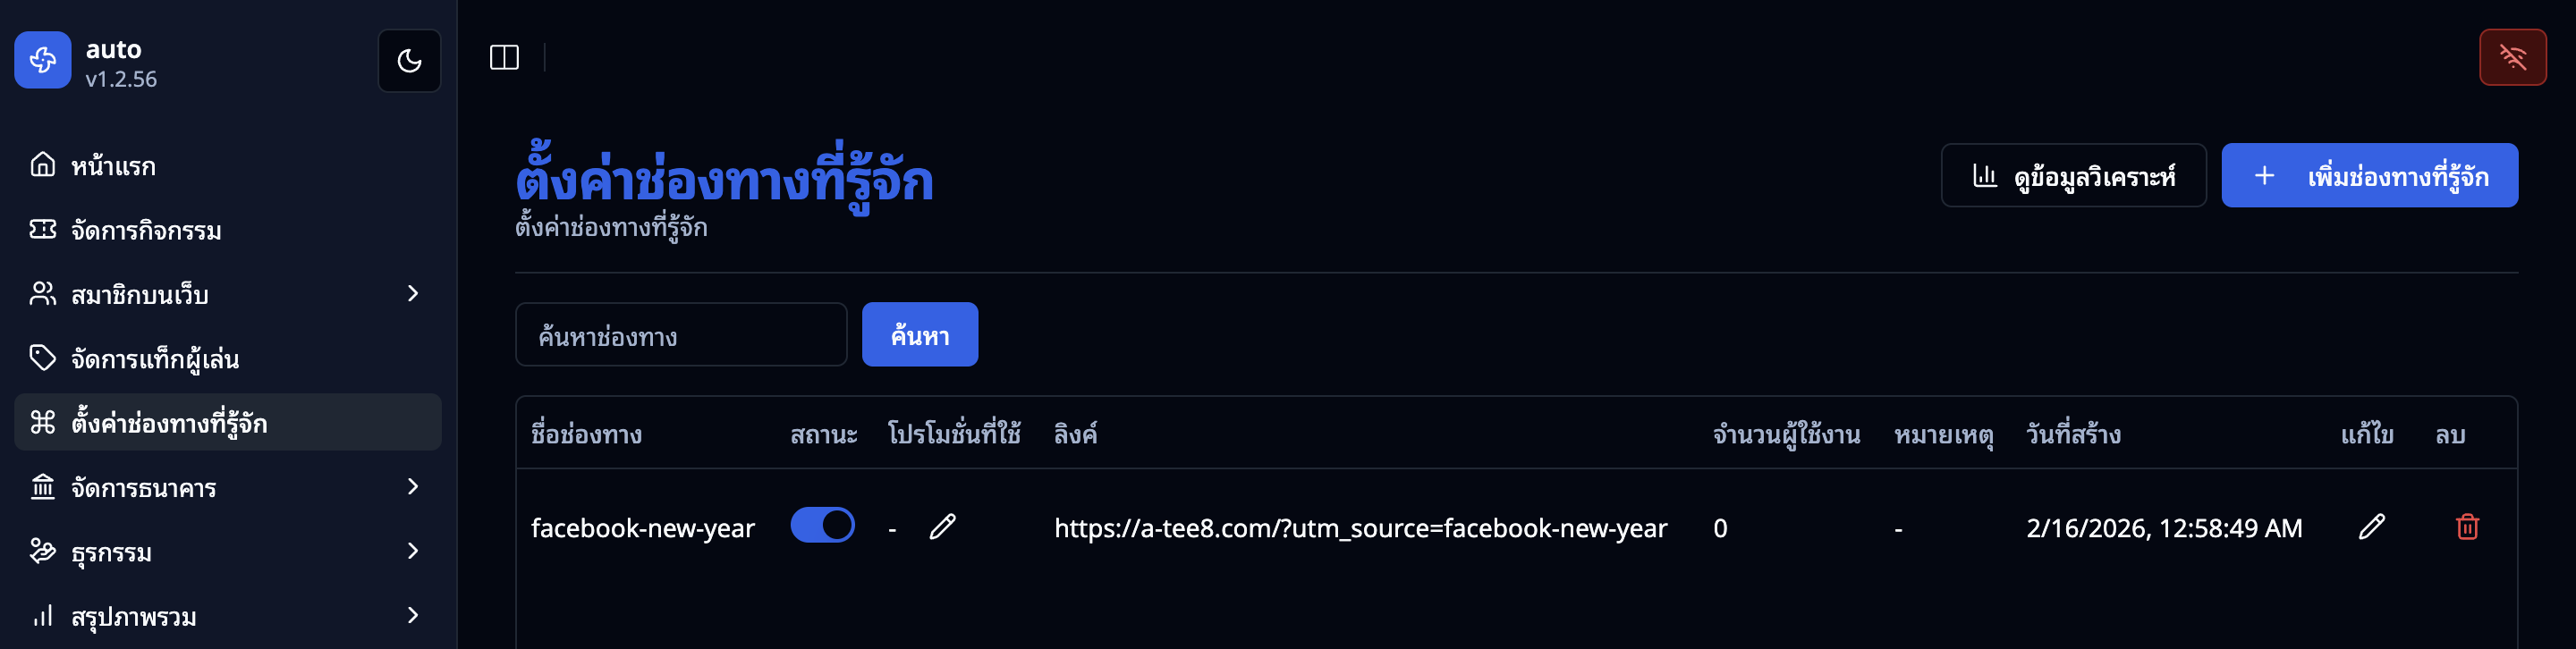The image size is (2576, 649).
Task: Select the home icon next to หน้าแรก
Action: click(x=41, y=165)
